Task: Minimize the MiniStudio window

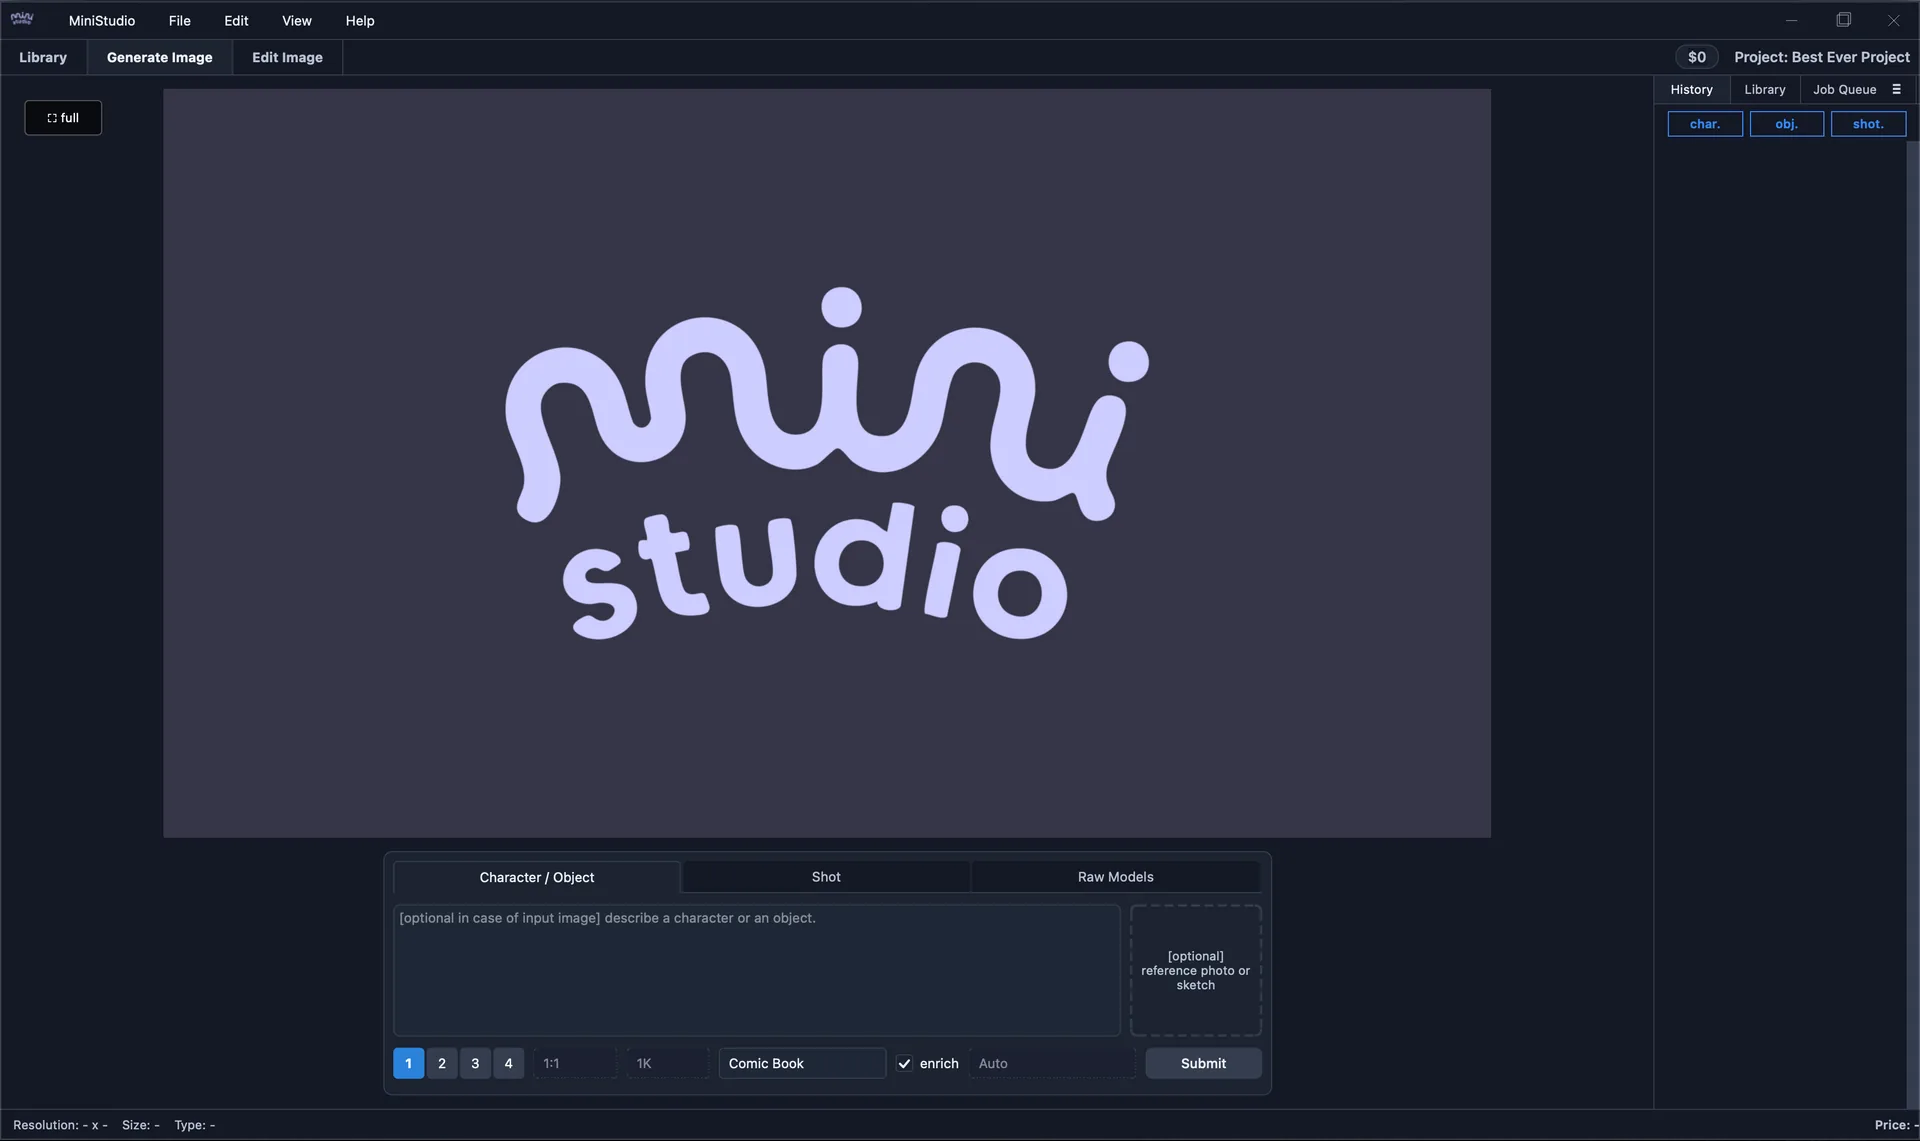Action: (x=1791, y=20)
